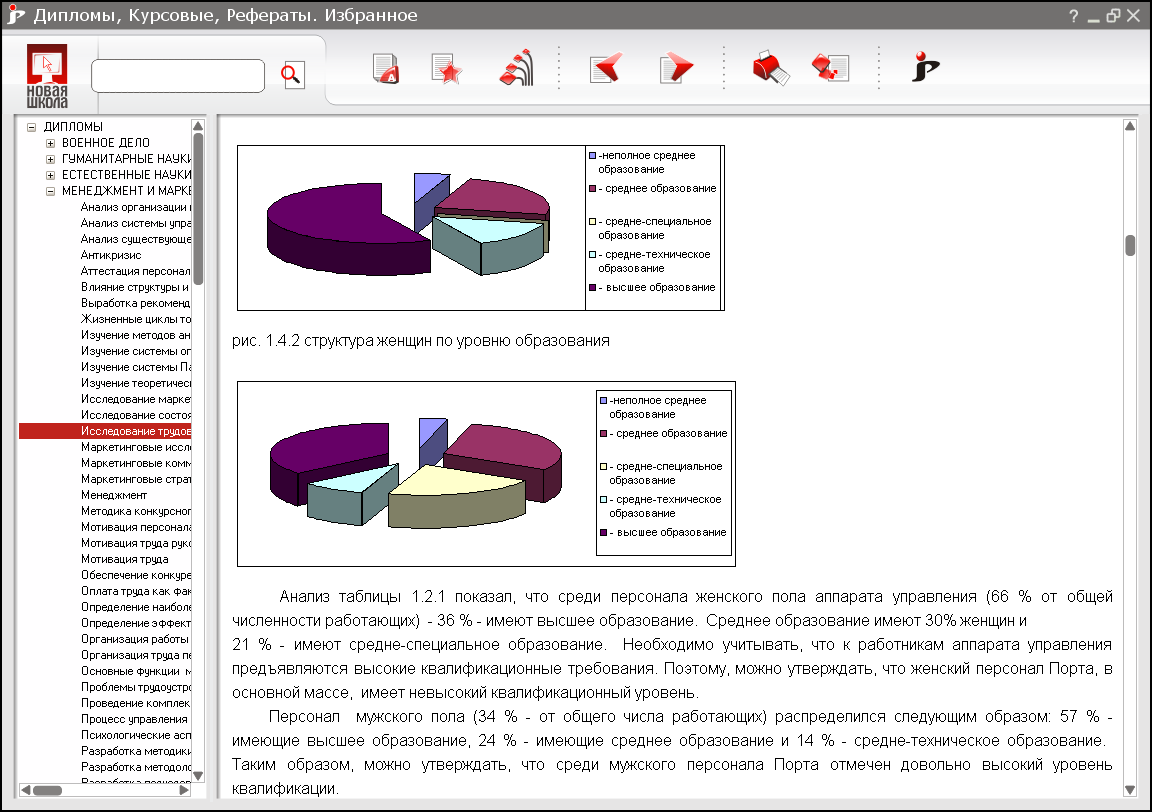The image size is (1152, 812).
Task: Expand the ВОЕННОЕ ДЕЛО category
Action: (50, 143)
